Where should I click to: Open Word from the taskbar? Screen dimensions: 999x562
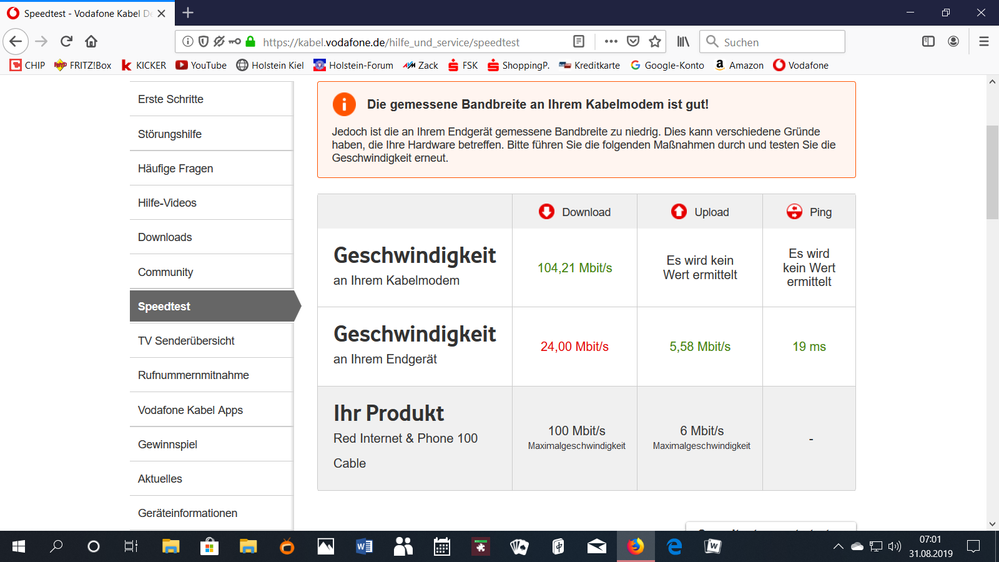point(364,547)
